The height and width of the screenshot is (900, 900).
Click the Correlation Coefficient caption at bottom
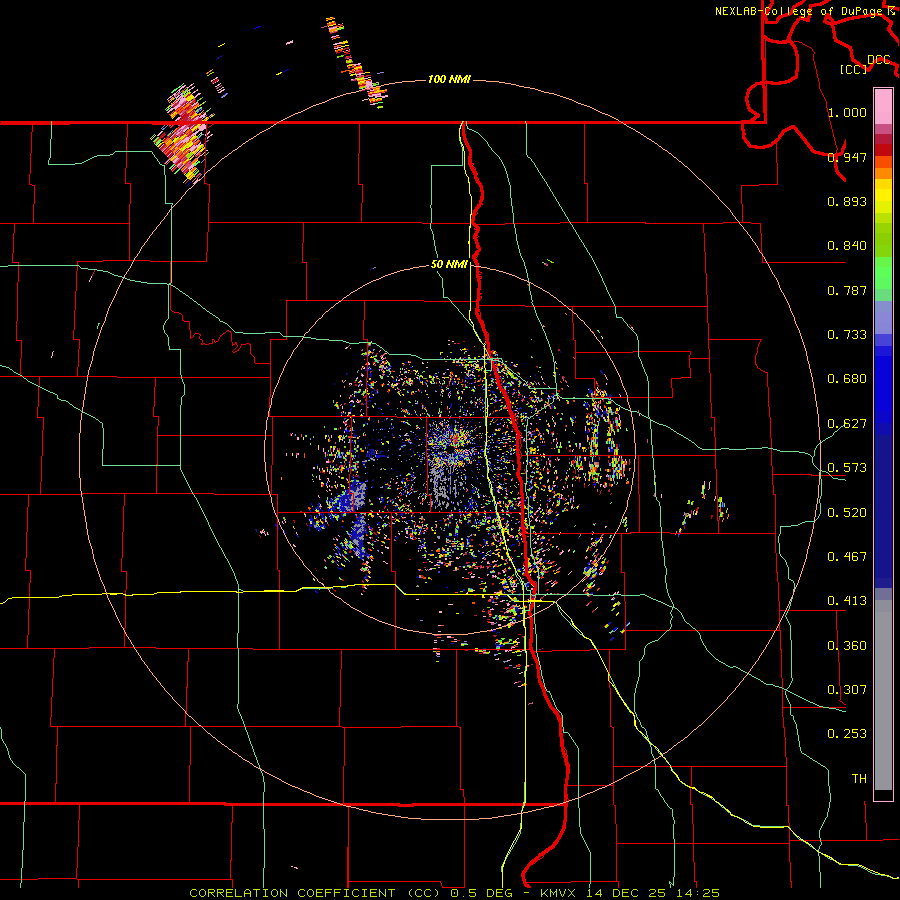(x=454, y=893)
